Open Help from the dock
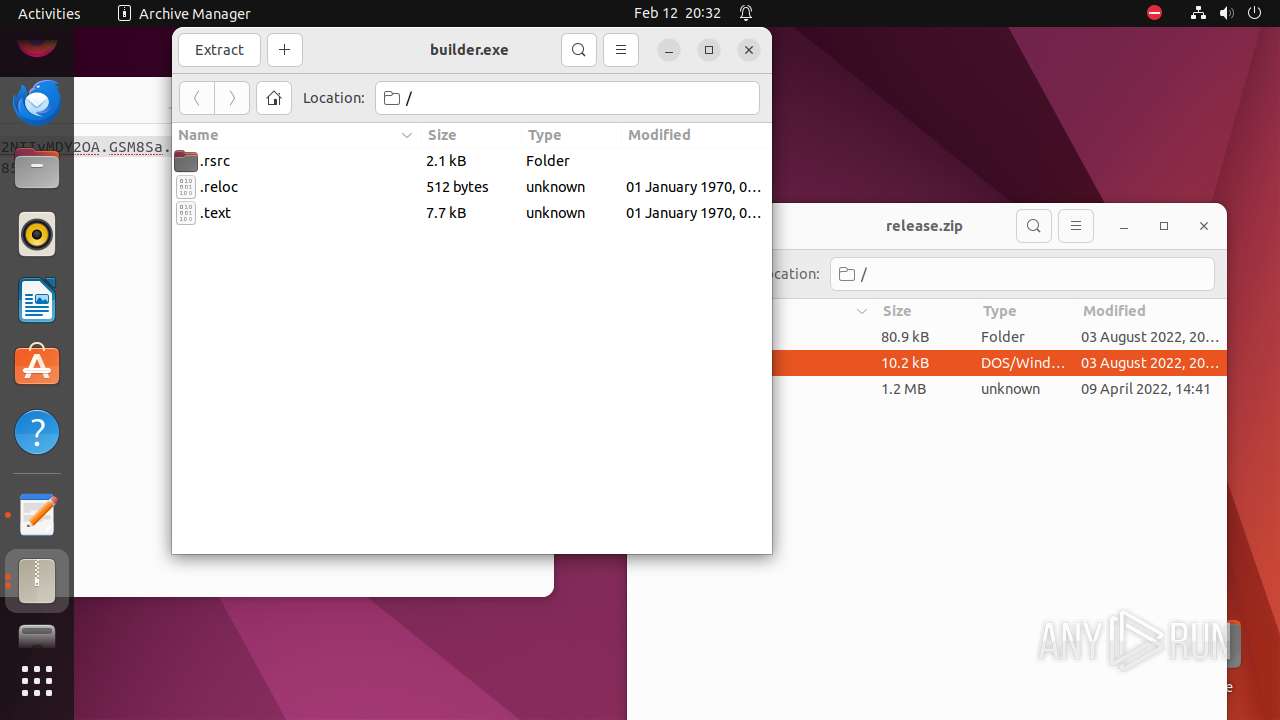Viewport: 1280px width, 720px height. pos(37,432)
